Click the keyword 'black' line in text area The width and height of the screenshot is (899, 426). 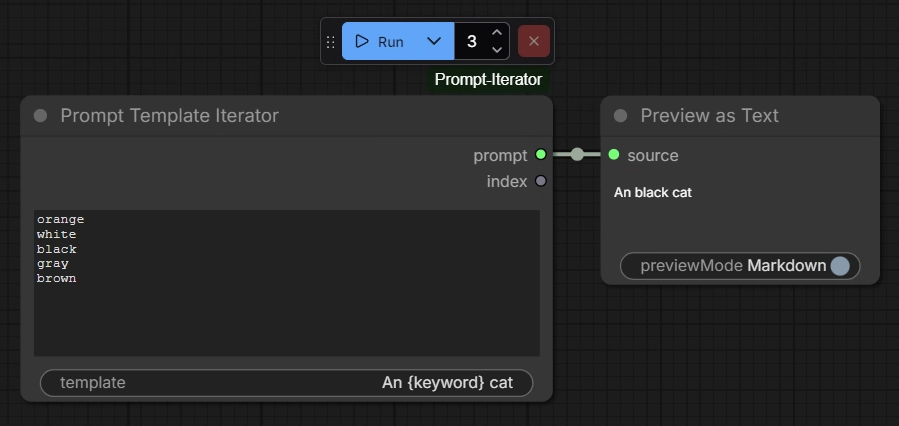pyautogui.click(x=56, y=249)
